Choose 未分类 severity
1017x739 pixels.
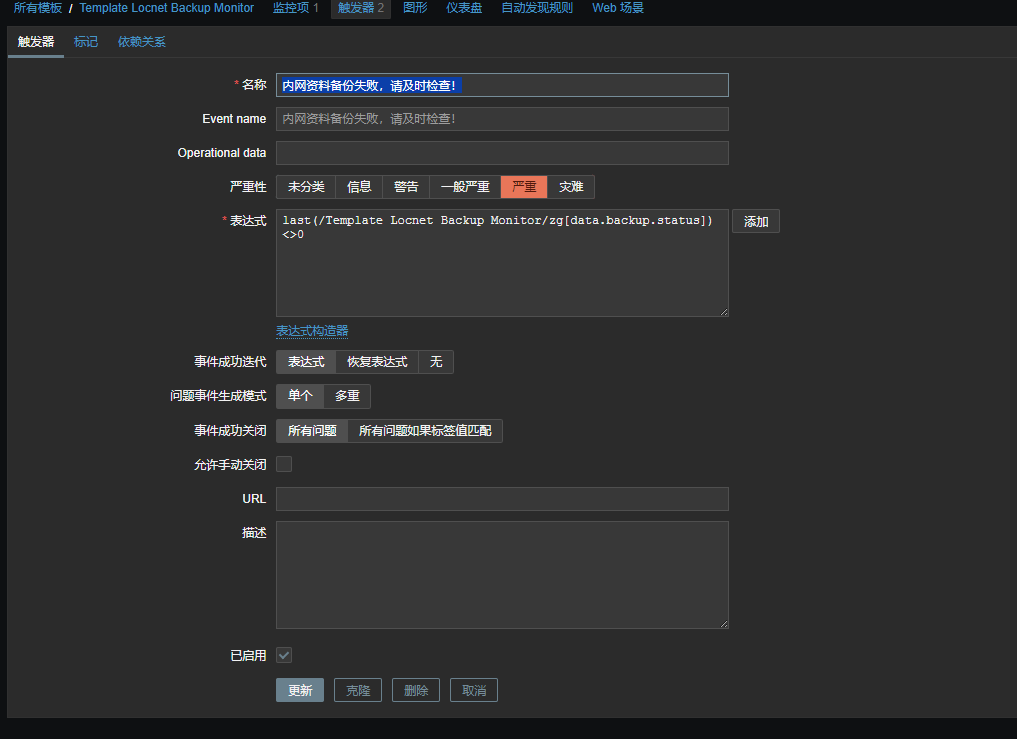[306, 187]
